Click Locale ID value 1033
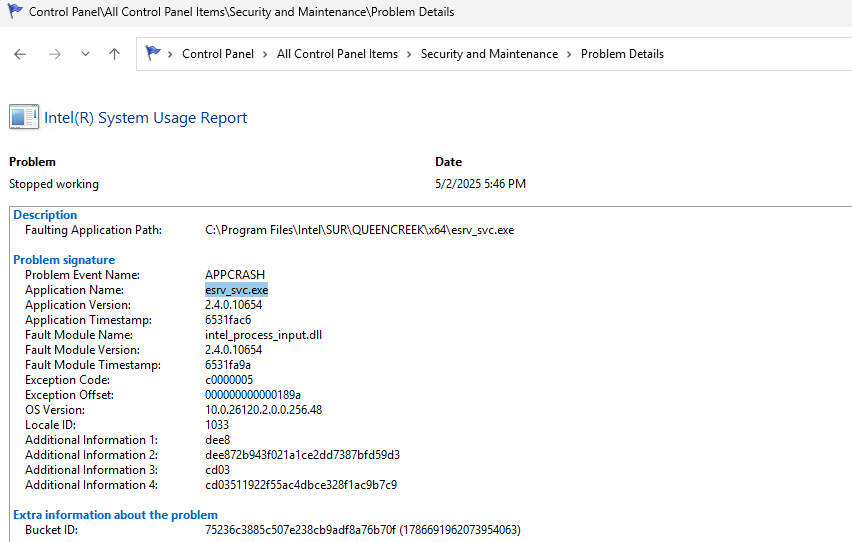Image resolution: width=852 pixels, height=542 pixels. click(x=217, y=425)
